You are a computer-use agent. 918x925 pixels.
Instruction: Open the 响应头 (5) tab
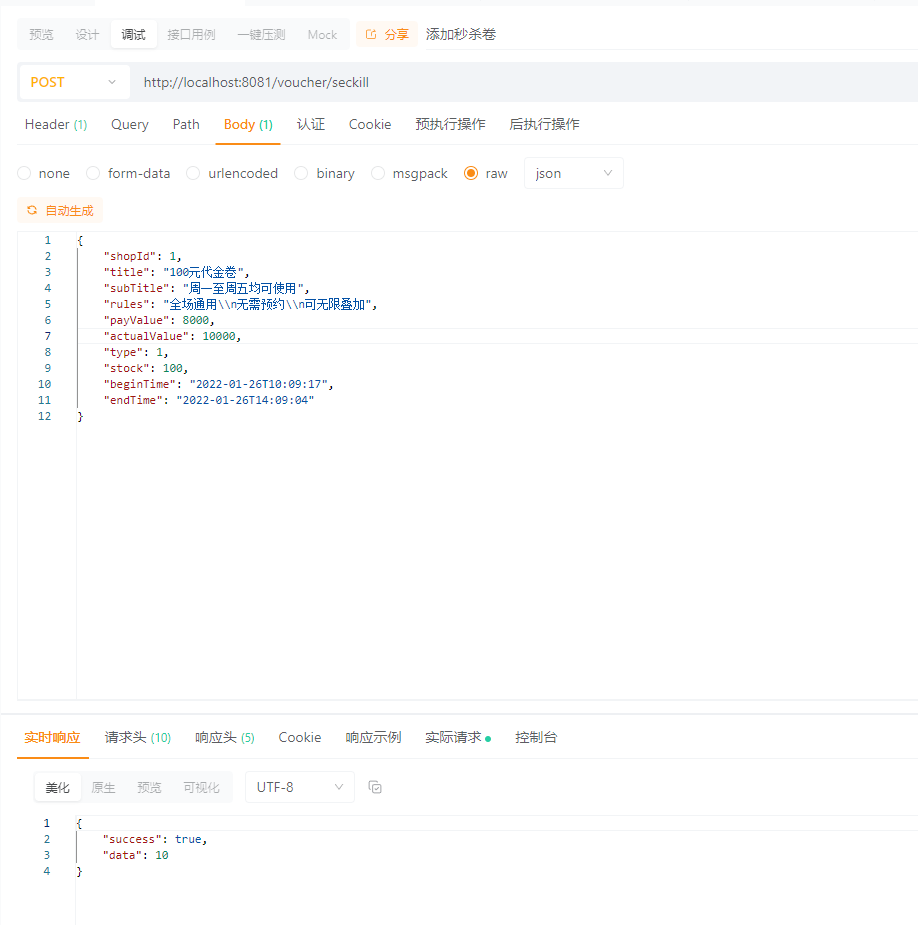[225, 737]
